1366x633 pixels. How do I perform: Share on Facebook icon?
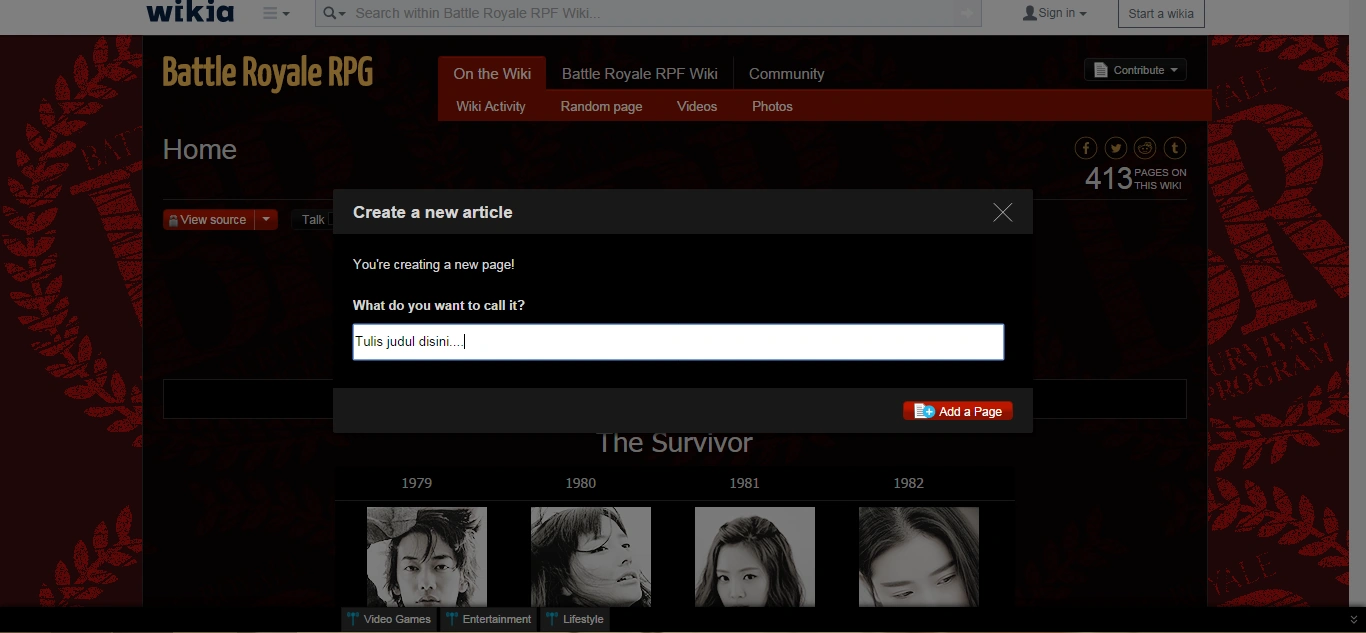coord(1086,148)
